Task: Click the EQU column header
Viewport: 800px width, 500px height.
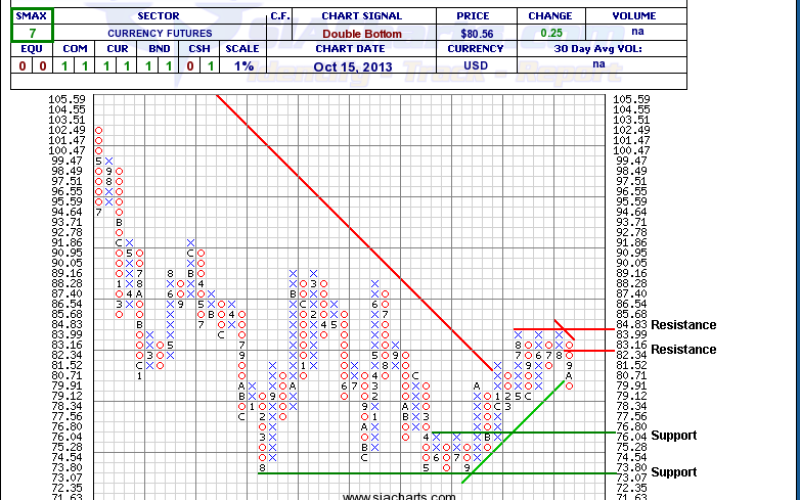Action: 30,48
